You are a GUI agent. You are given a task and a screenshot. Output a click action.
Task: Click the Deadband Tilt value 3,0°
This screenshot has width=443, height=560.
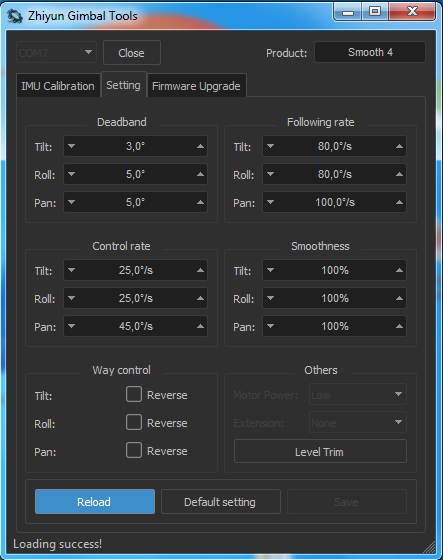point(135,146)
